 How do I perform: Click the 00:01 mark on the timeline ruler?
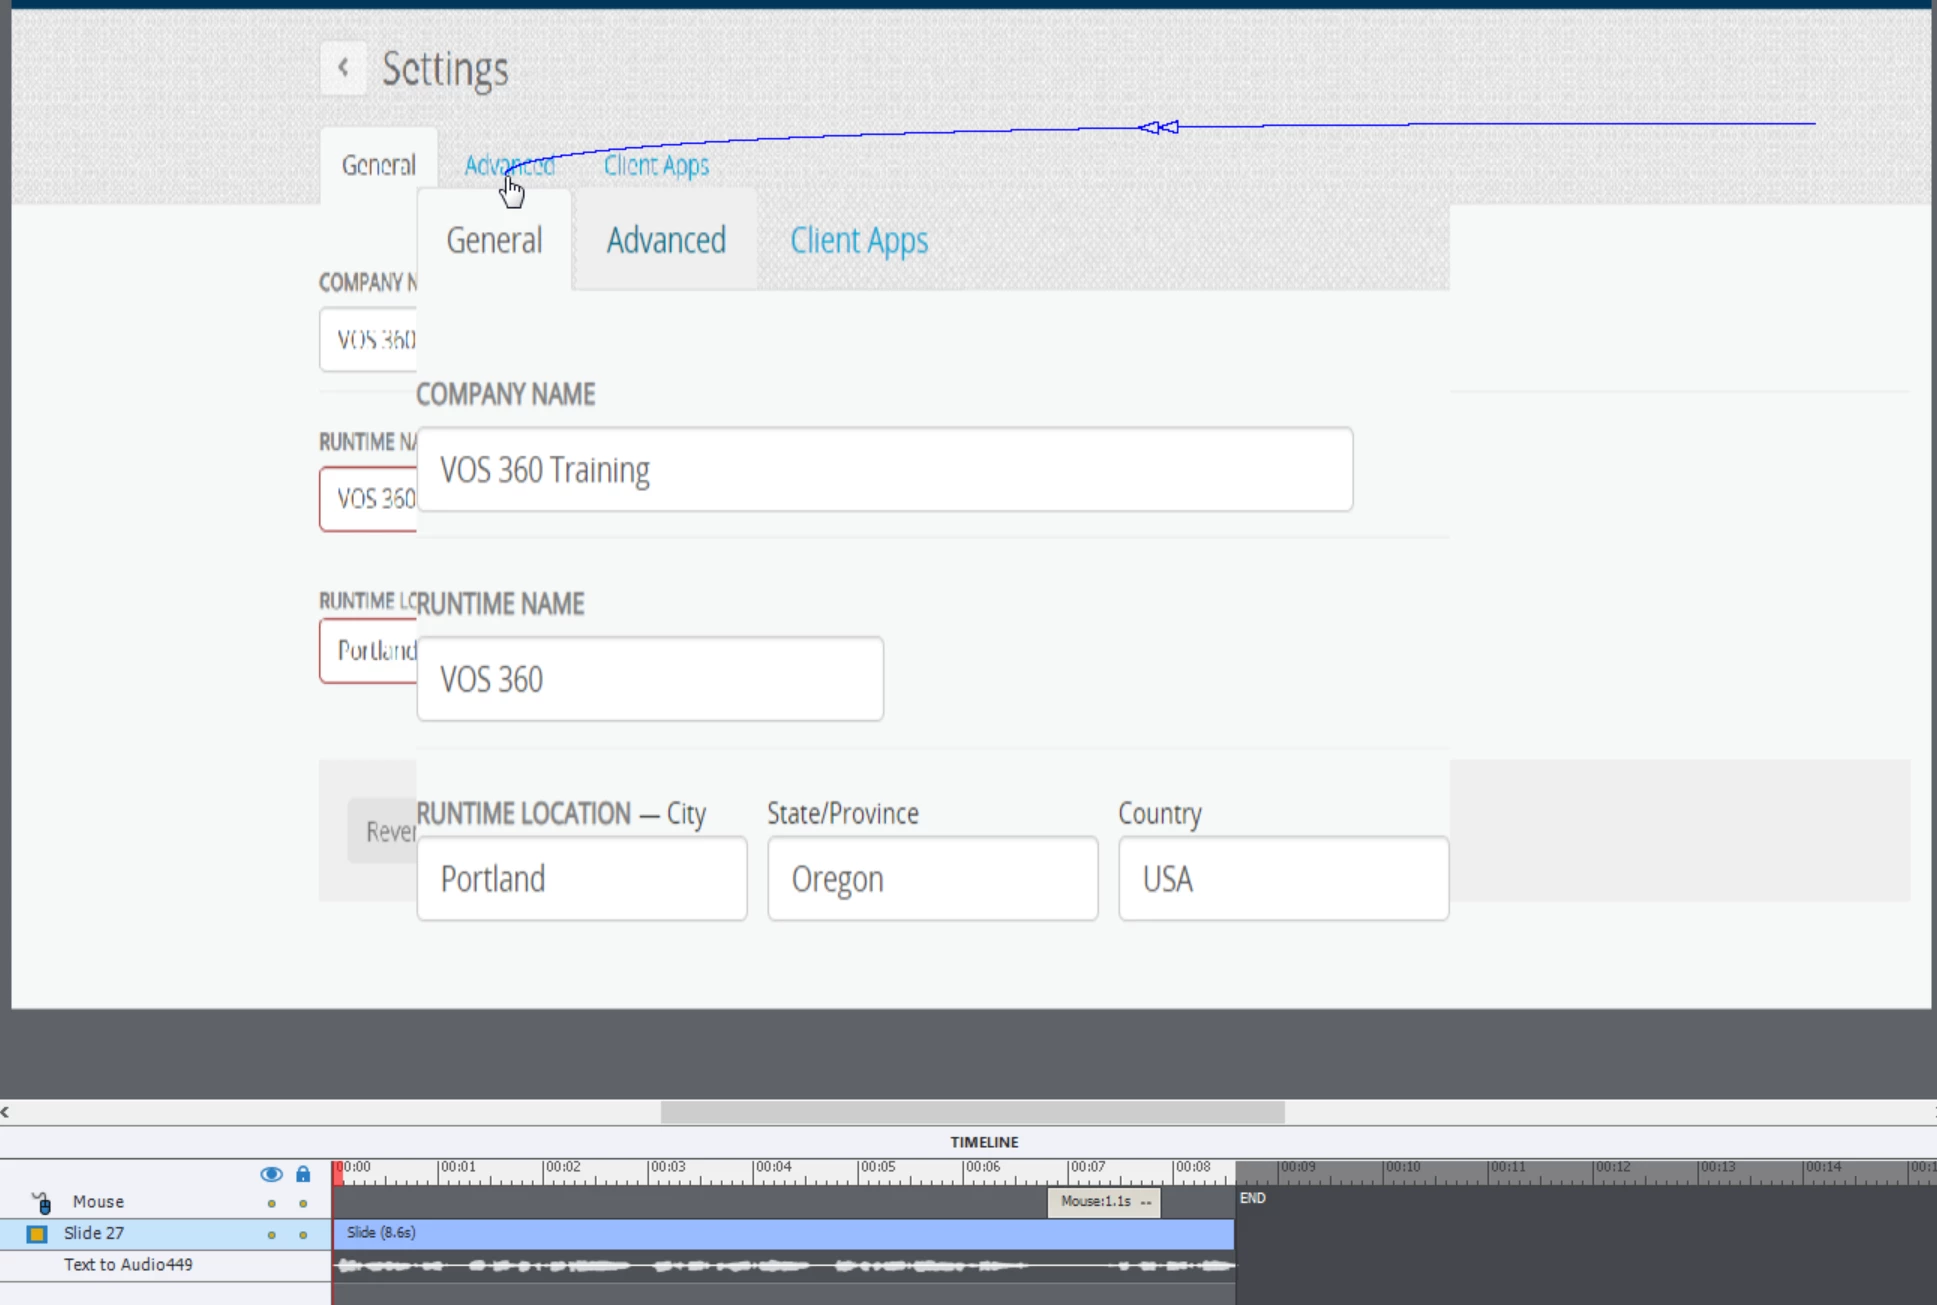pyautogui.click(x=458, y=1167)
